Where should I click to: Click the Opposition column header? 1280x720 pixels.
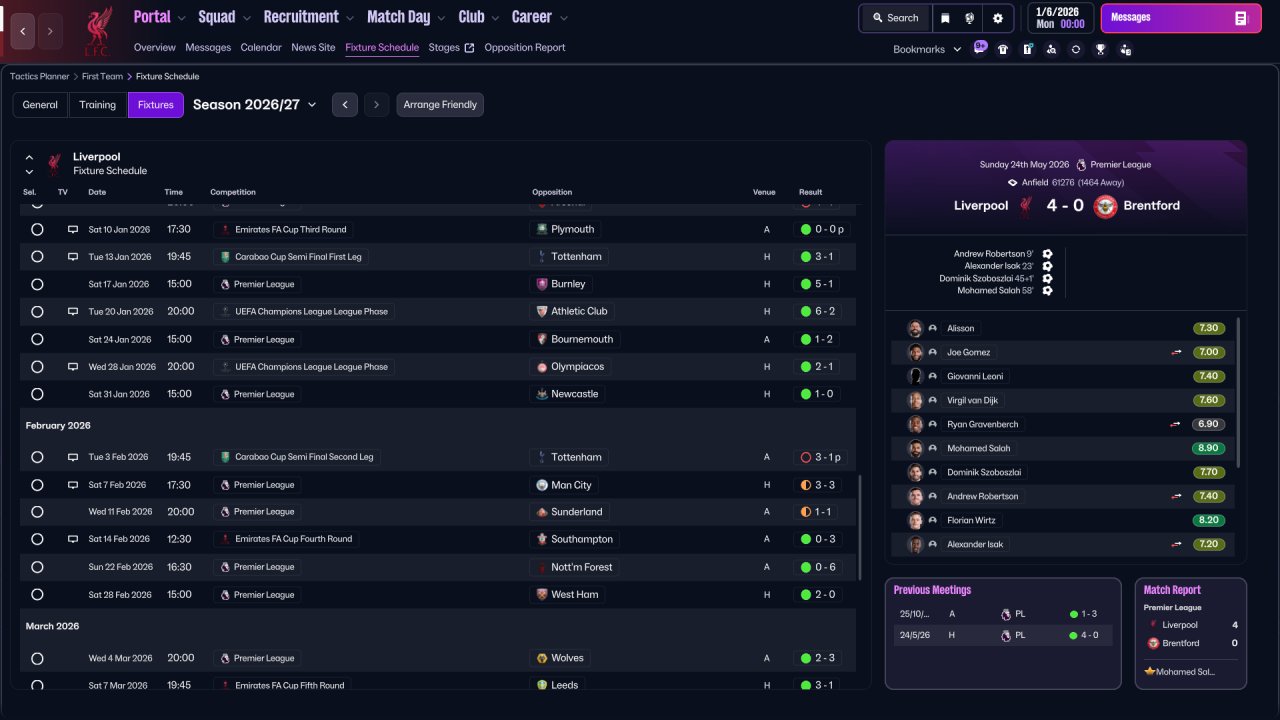(552, 192)
